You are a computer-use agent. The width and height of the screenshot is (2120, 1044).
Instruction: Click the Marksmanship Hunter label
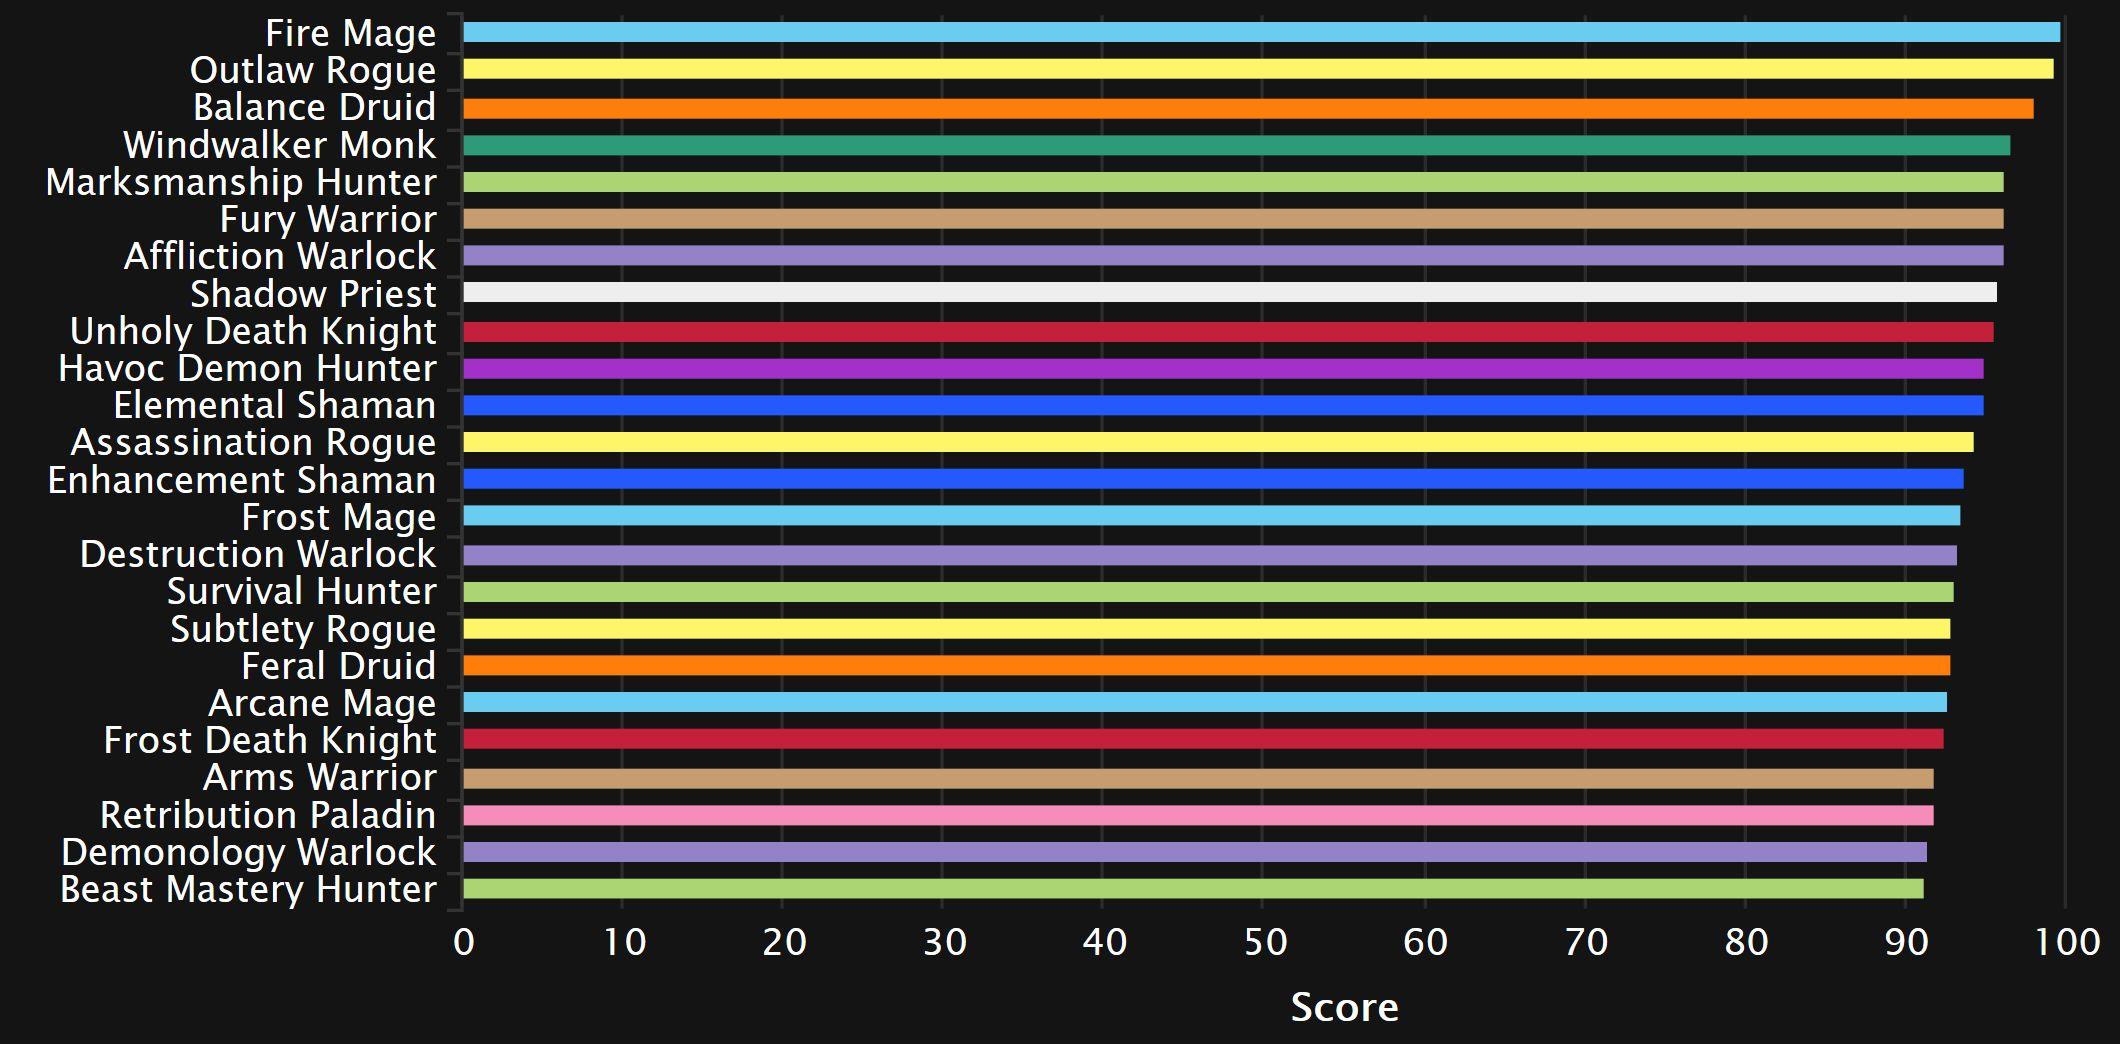click(241, 183)
